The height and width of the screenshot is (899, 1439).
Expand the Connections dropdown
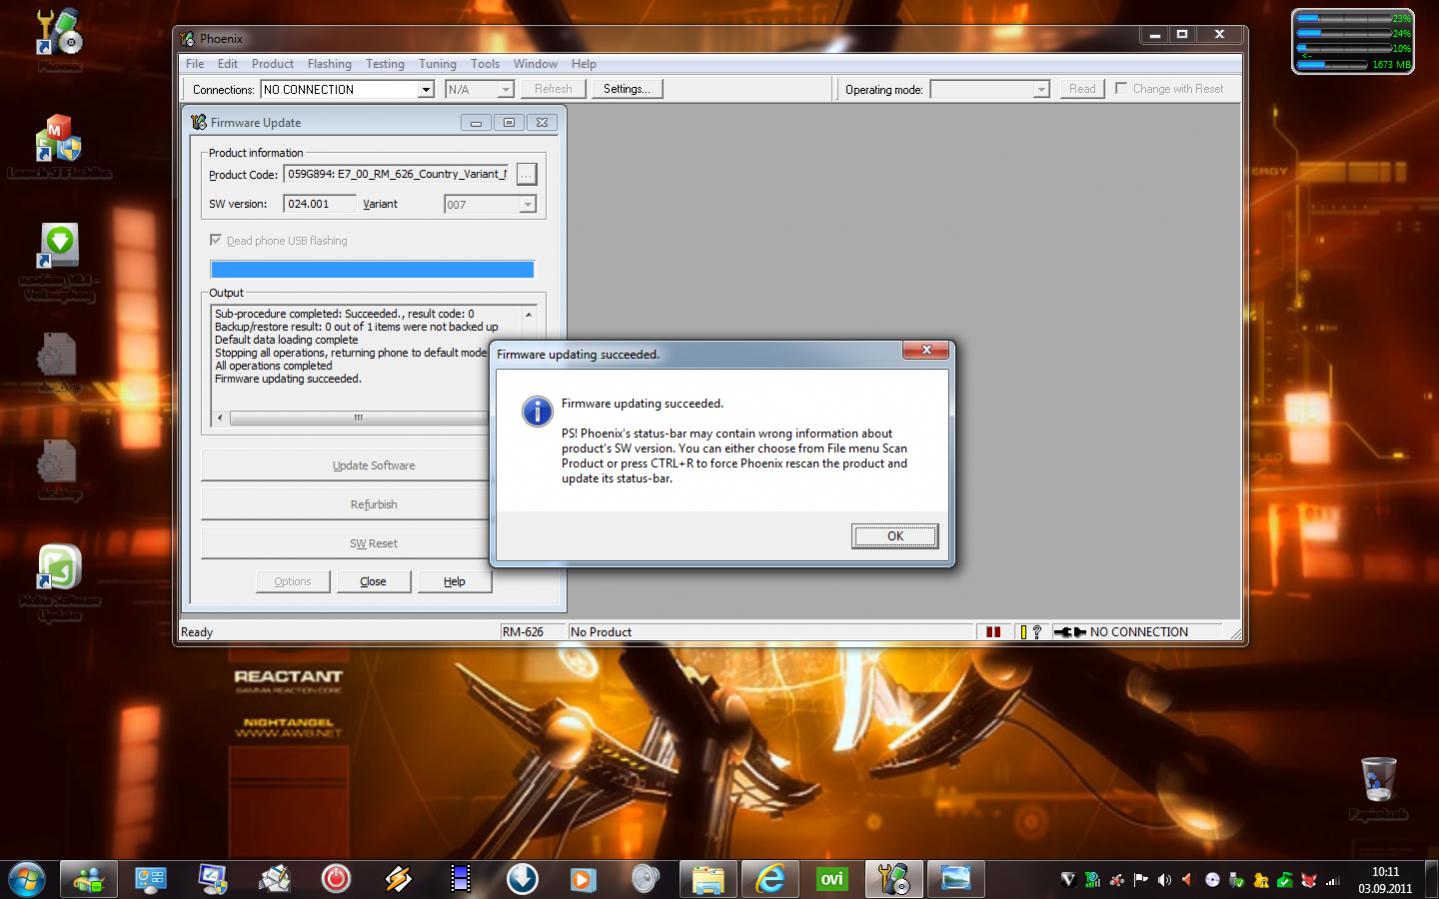pos(426,89)
